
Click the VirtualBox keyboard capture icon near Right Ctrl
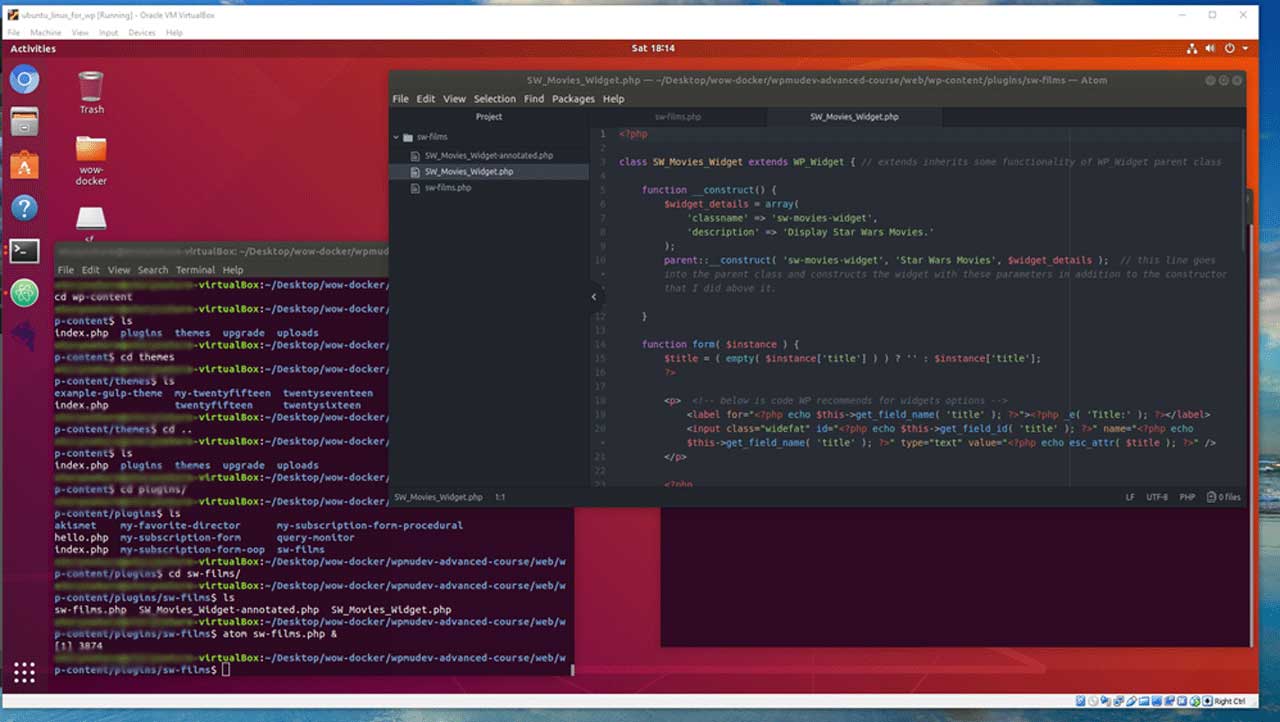pos(1206,702)
